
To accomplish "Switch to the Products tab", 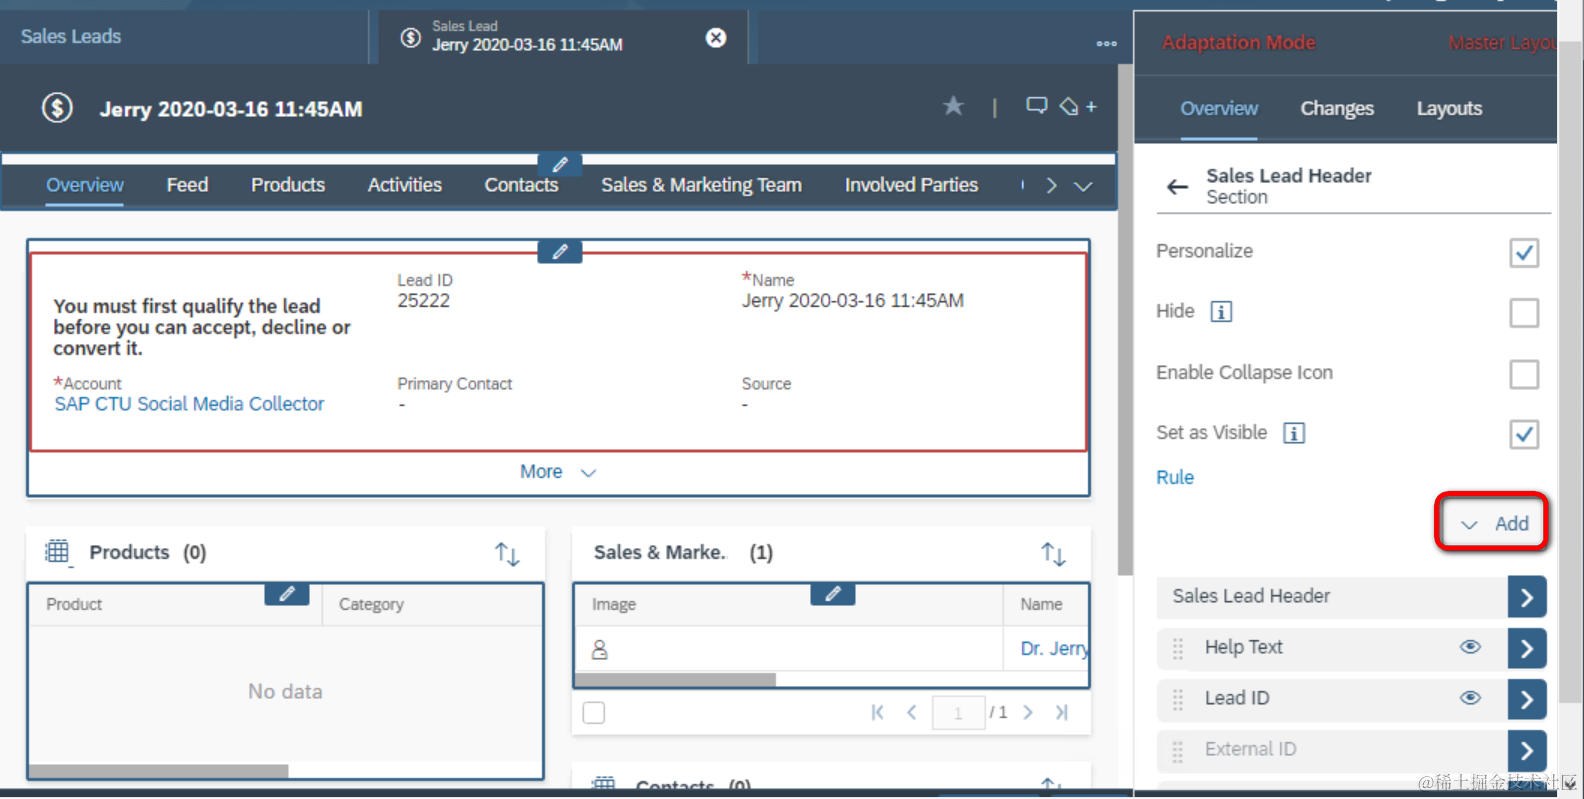I will coord(288,185).
